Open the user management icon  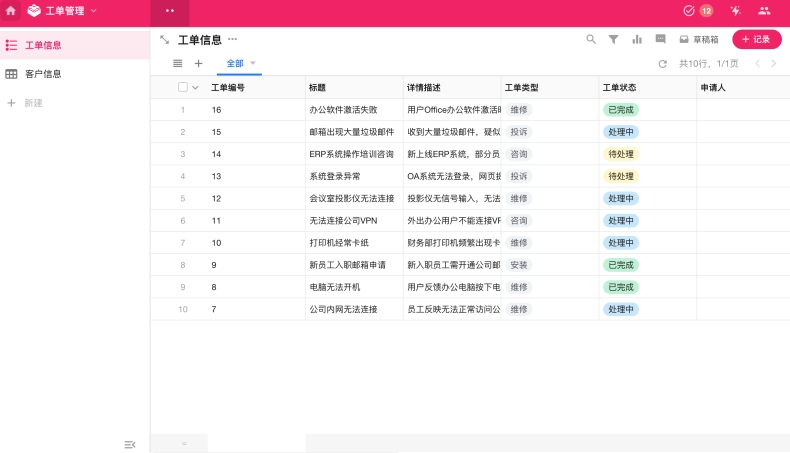(x=764, y=11)
